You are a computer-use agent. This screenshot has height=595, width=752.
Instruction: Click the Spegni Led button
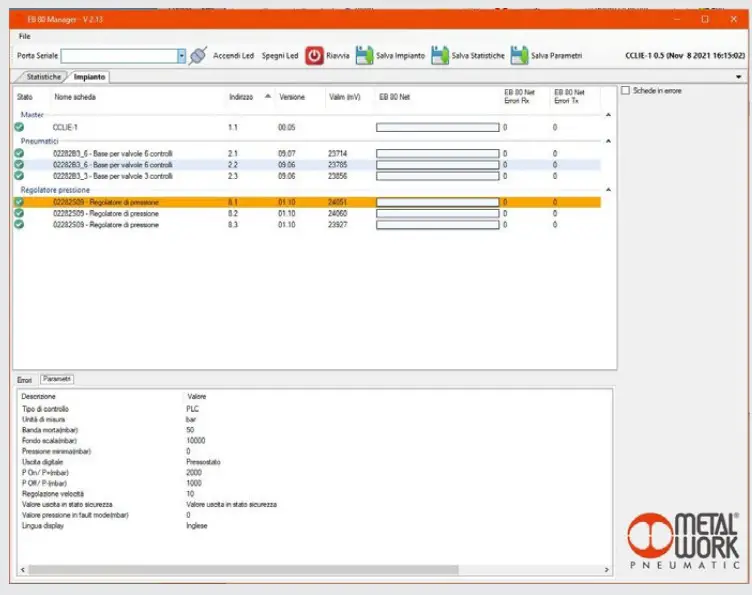pos(280,56)
